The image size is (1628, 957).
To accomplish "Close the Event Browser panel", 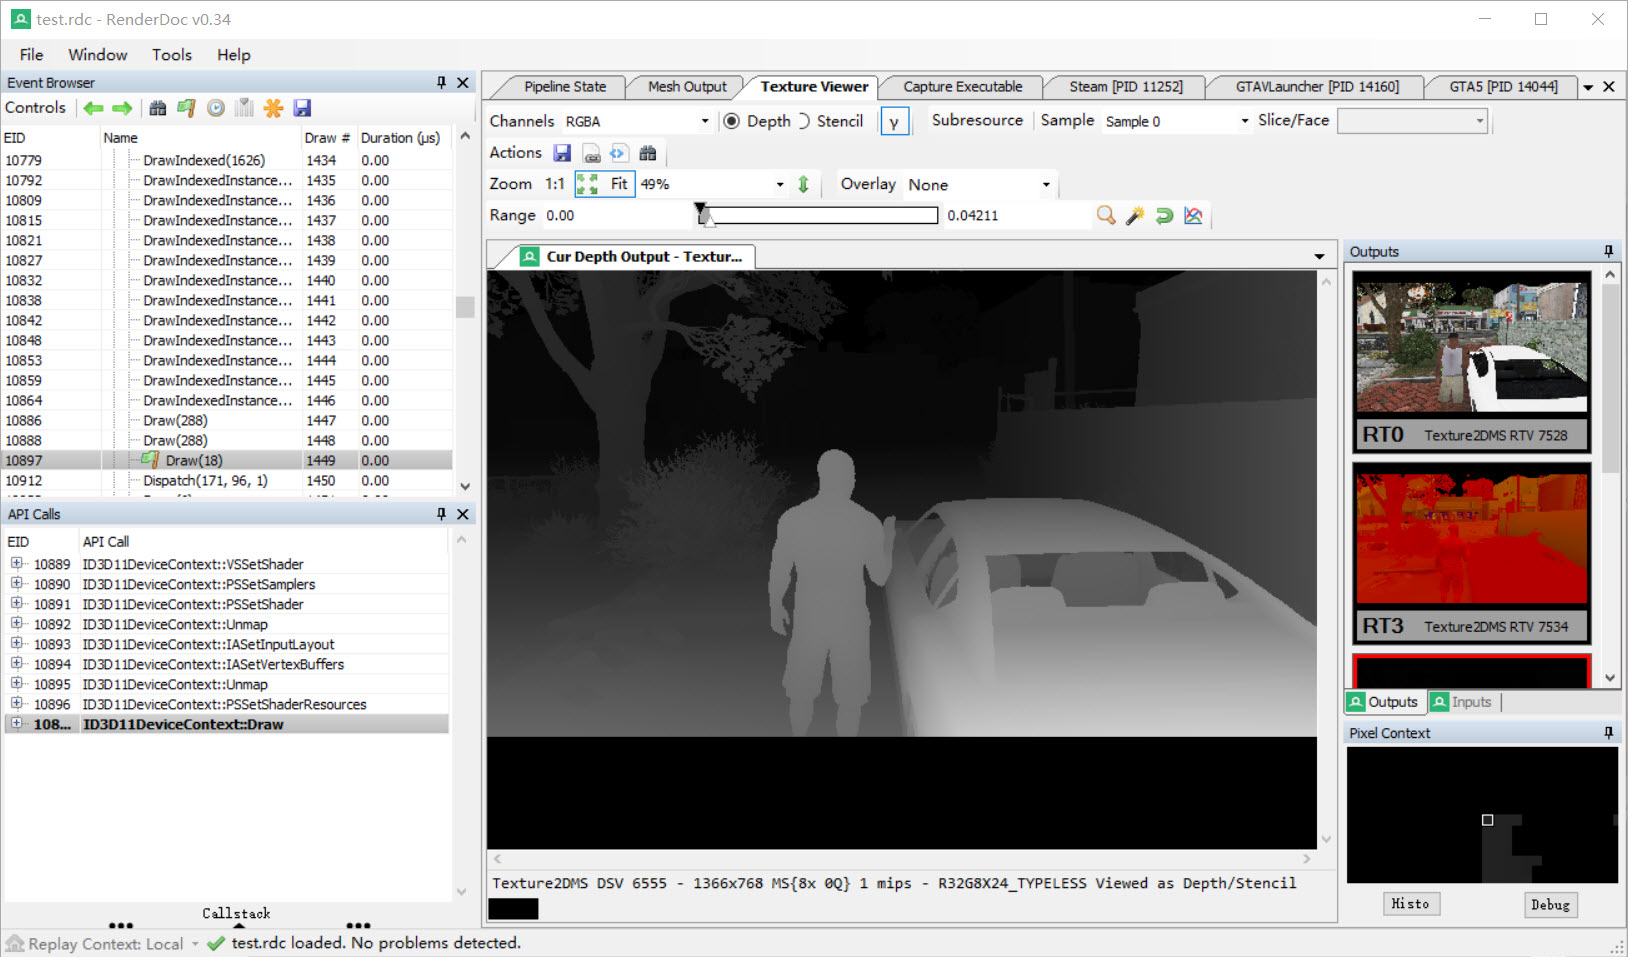I will [x=462, y=83].
